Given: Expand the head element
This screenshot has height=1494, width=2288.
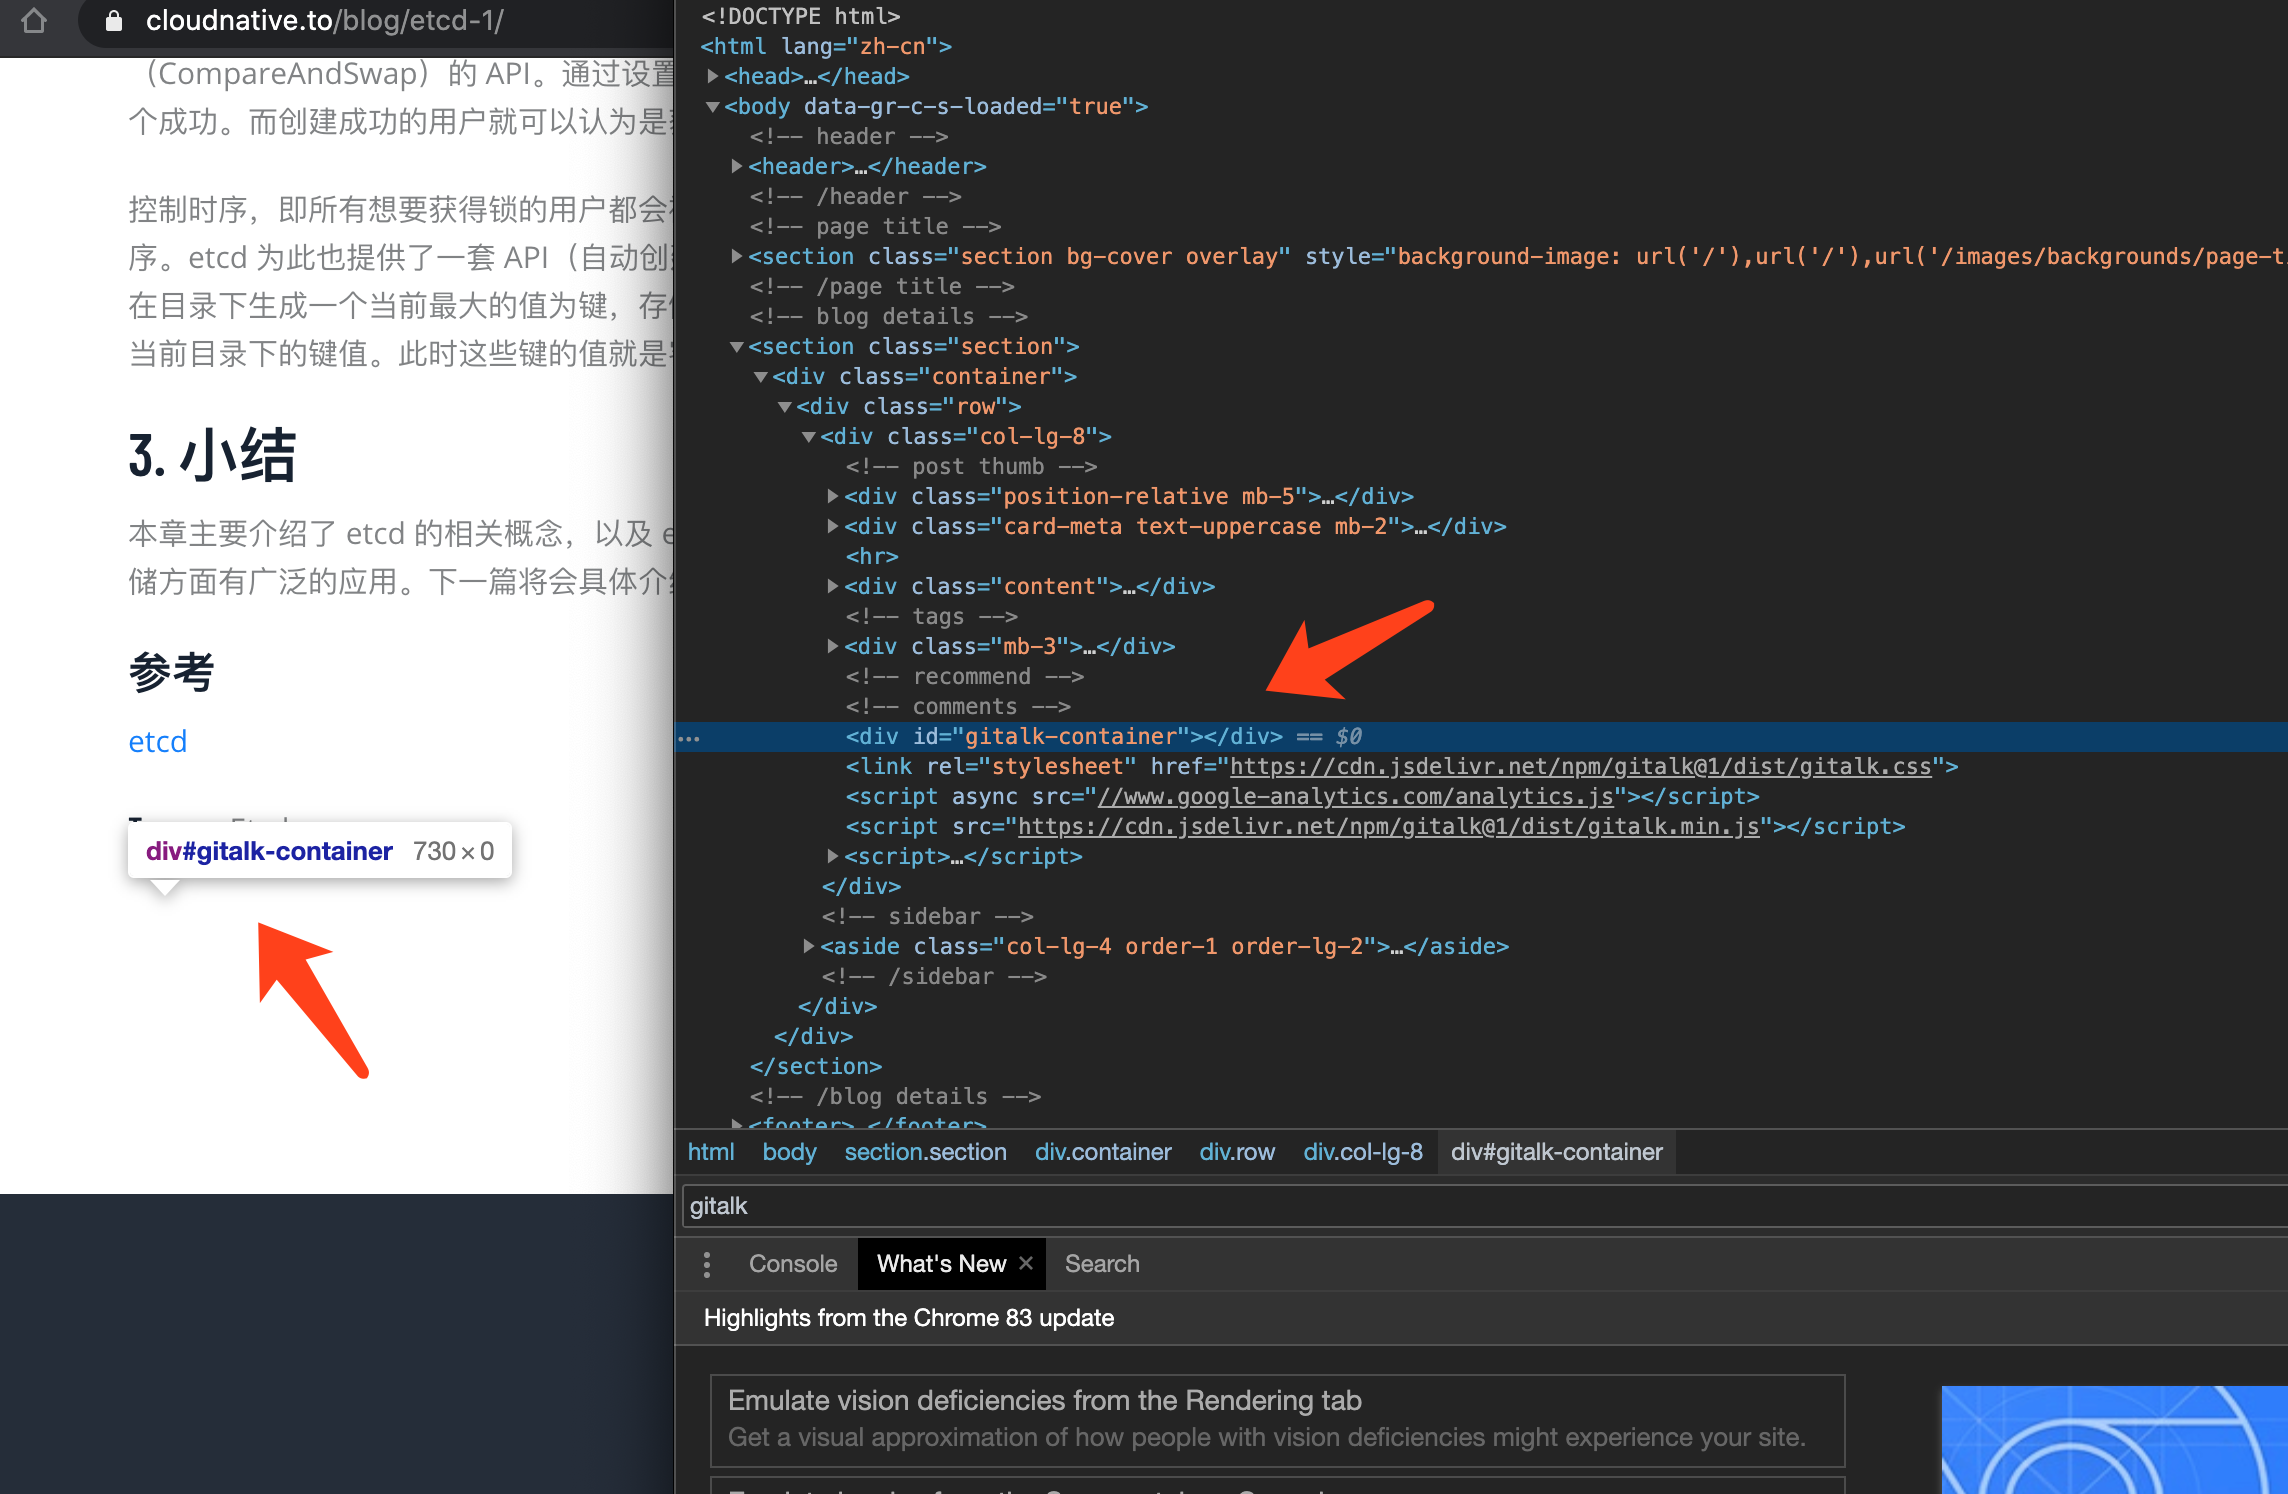Looking at the screenshot, I should pyautogui.click(x=713, y=75).
